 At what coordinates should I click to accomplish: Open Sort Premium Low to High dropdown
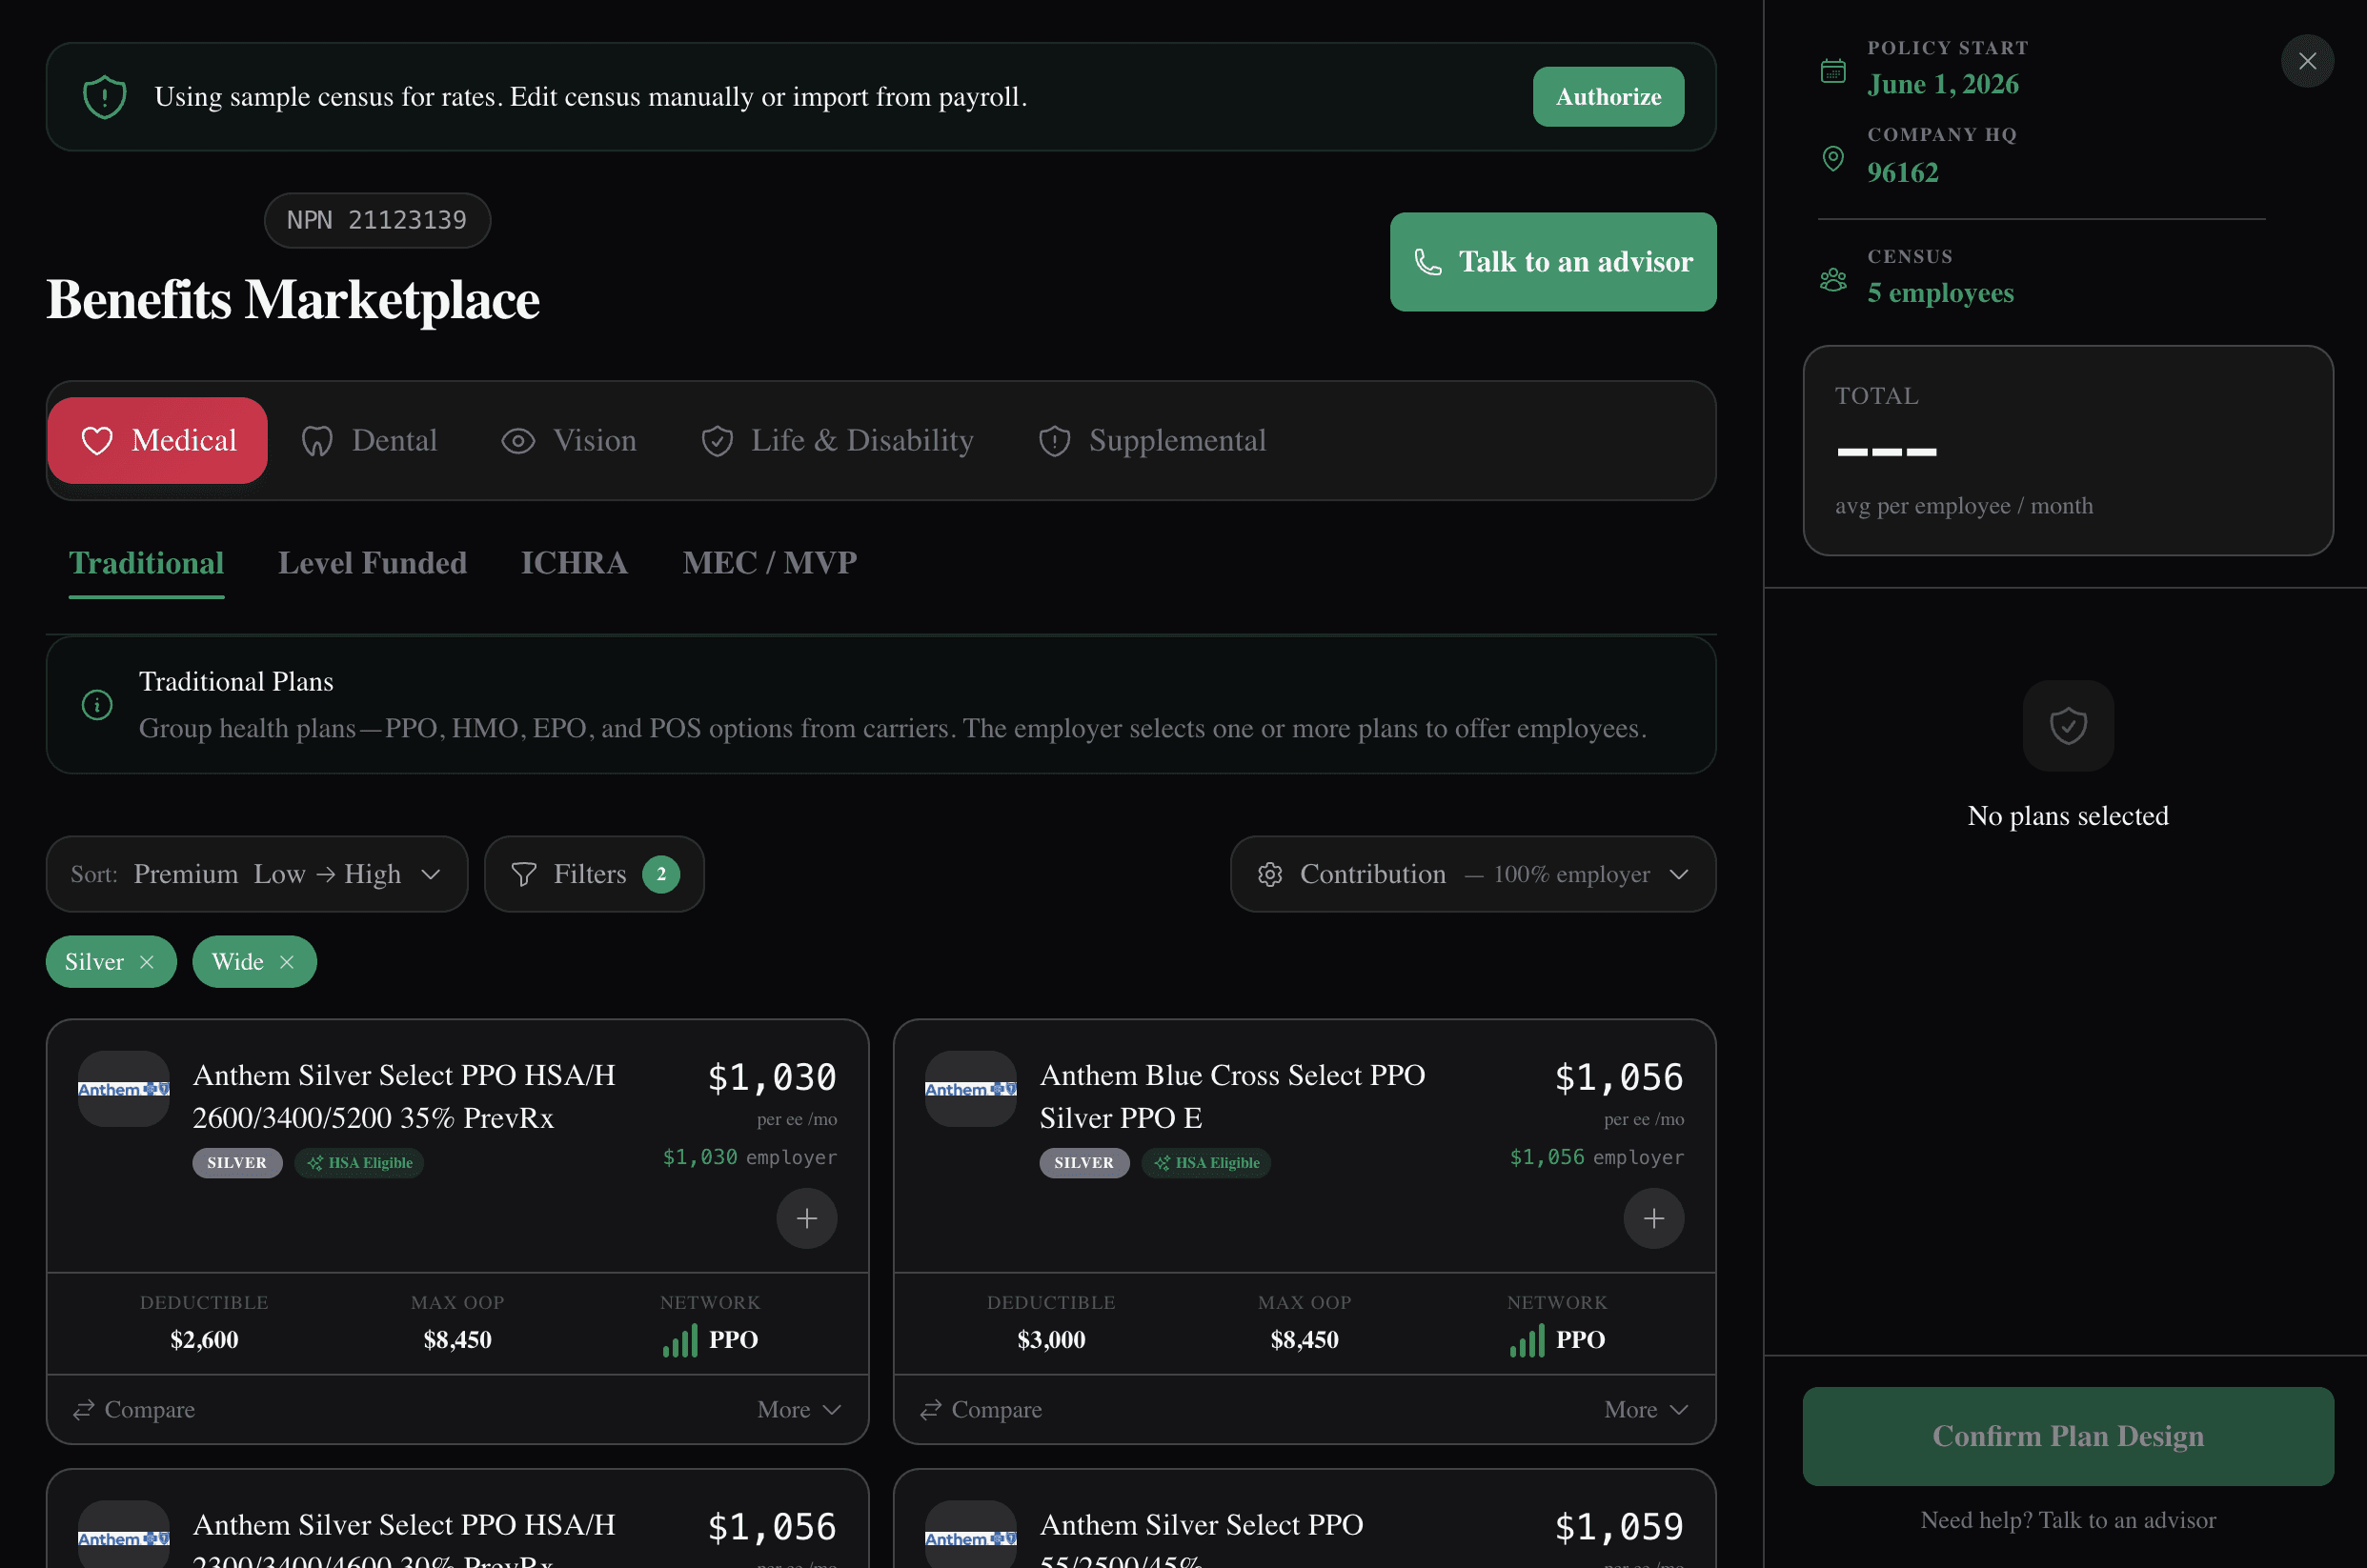(257, 874)
